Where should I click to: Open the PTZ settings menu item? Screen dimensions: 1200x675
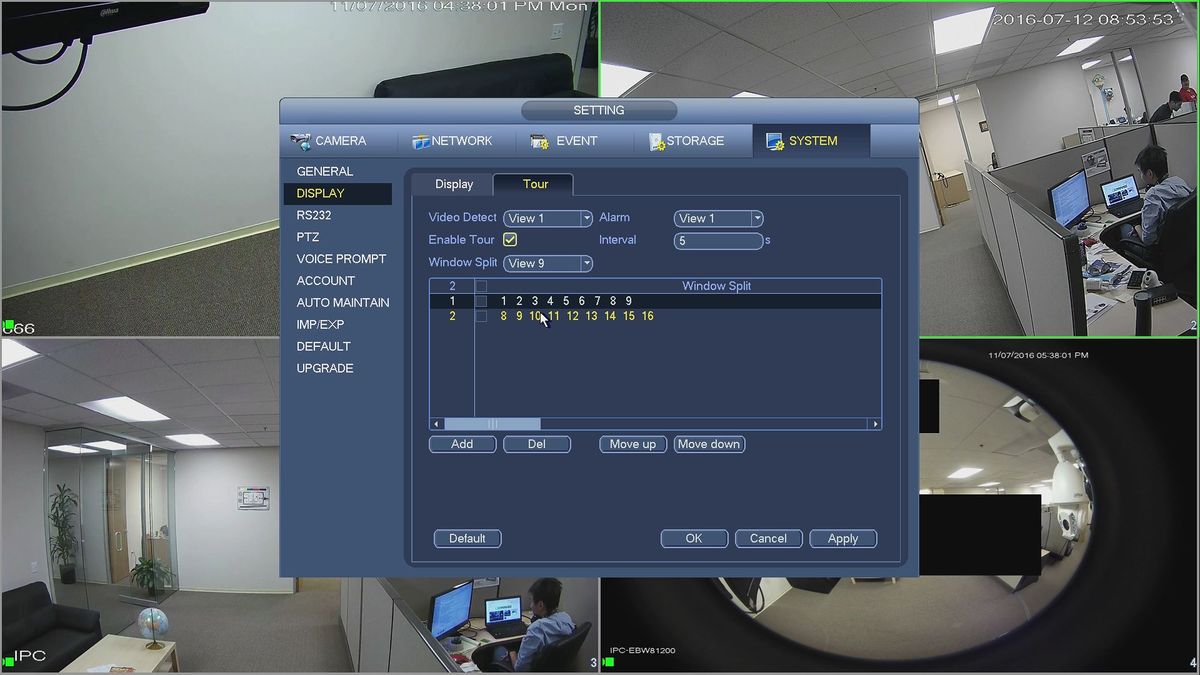click(308, 237)
